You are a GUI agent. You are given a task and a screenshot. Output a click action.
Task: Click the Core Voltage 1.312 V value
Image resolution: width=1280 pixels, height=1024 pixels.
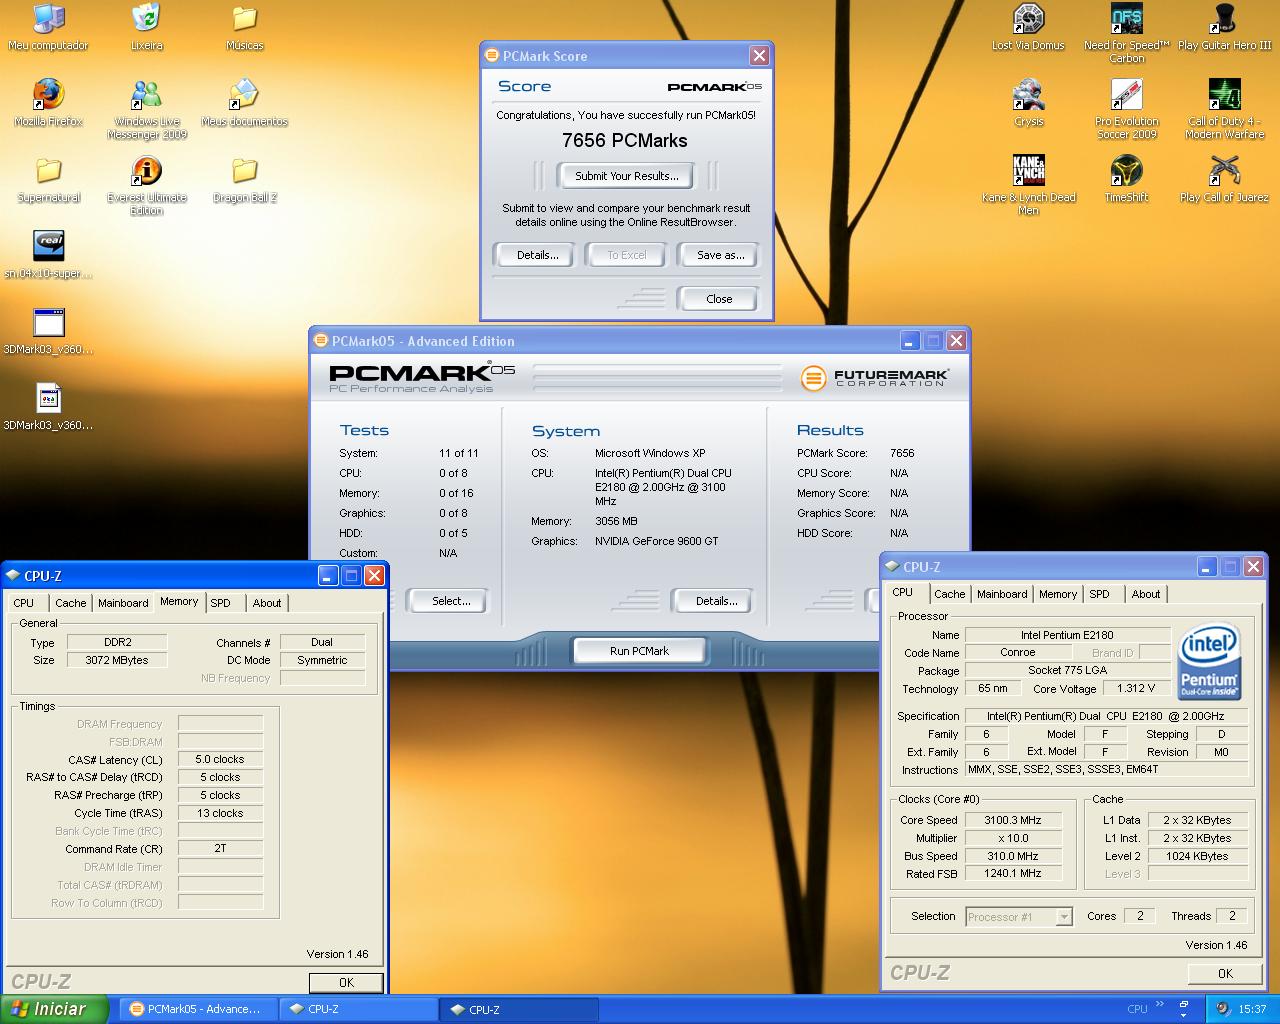click(x=1136, y=688)
